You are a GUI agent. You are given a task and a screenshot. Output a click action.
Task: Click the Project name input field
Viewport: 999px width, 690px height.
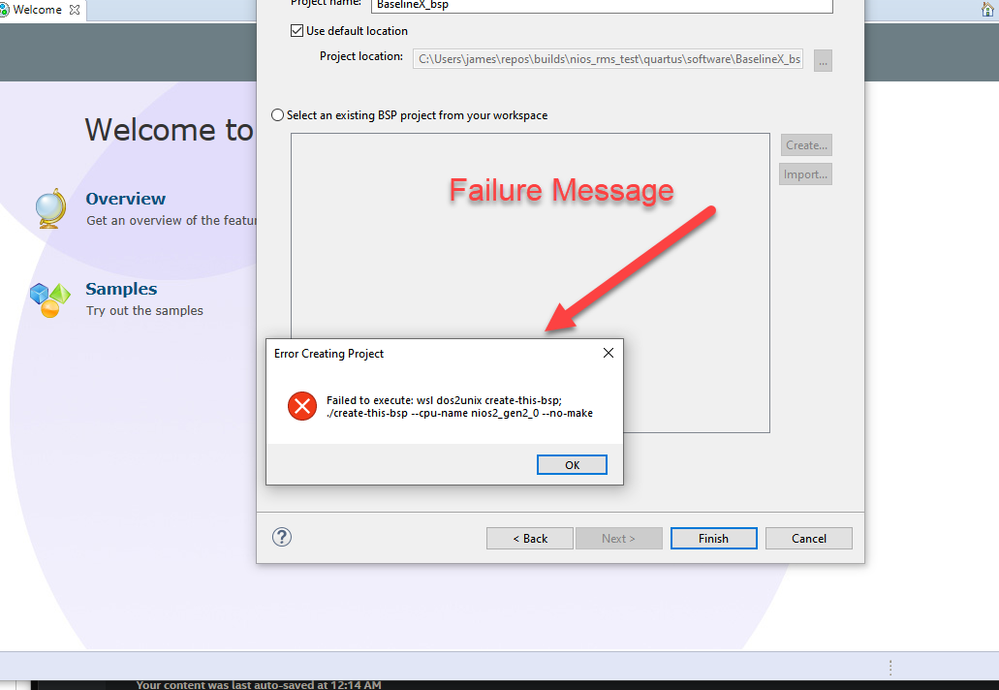(x=601, y=5)
